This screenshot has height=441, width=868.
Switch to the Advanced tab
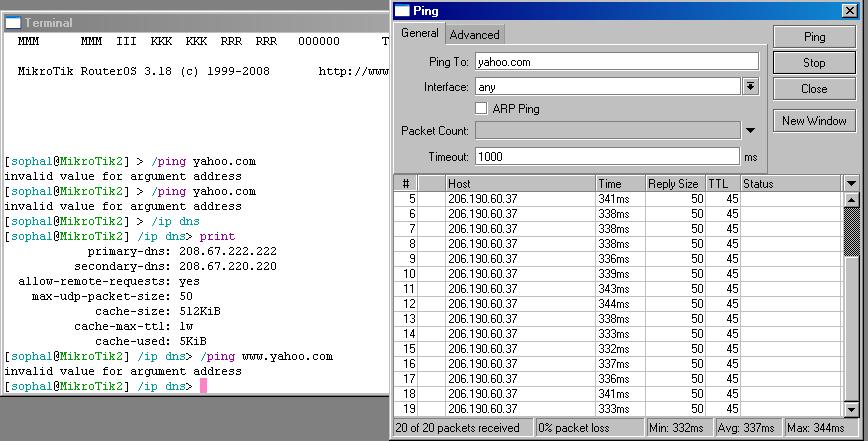[474, 35]
